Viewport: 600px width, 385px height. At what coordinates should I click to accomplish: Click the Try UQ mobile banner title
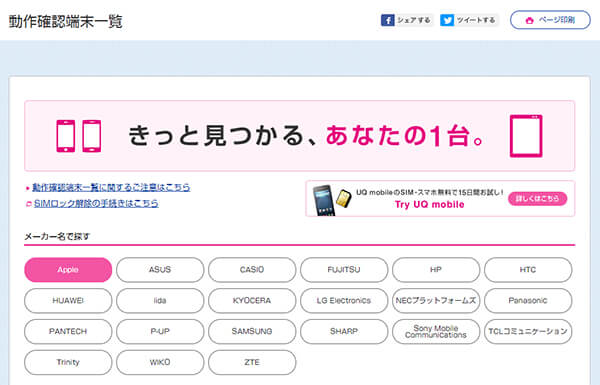(x=430, y=204)
